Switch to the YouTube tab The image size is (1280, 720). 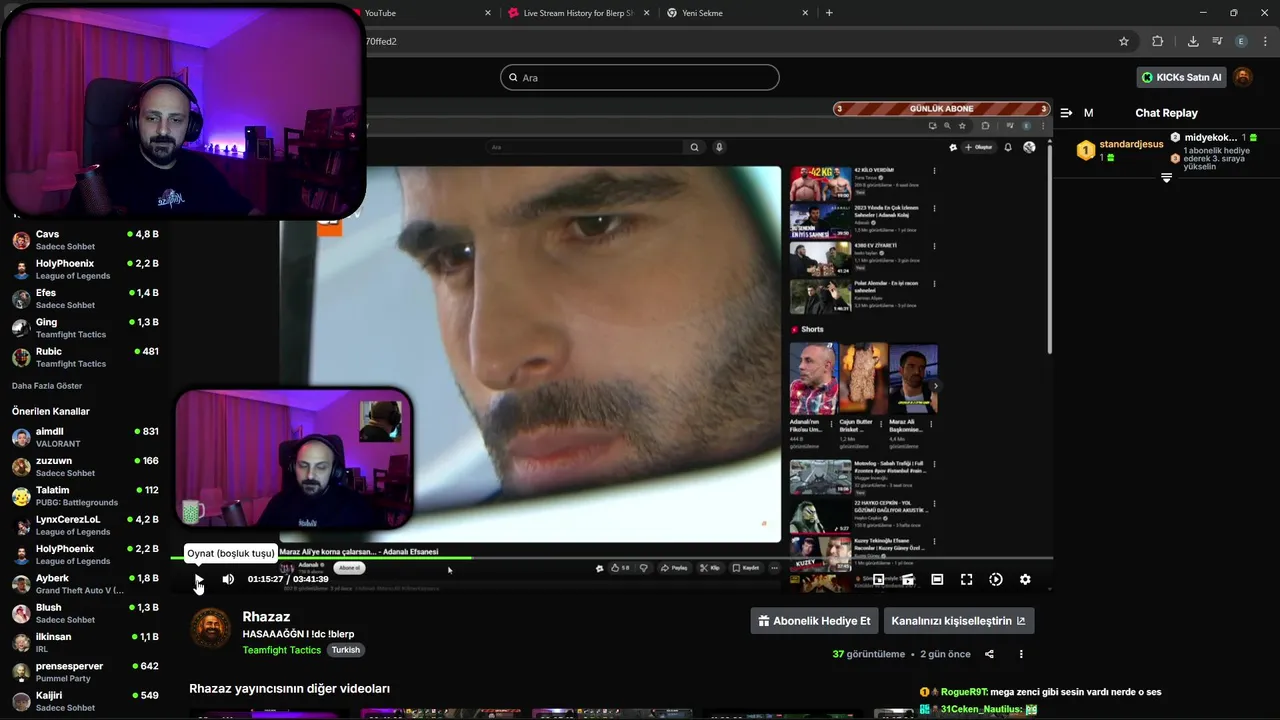click(x=418, y=13)
